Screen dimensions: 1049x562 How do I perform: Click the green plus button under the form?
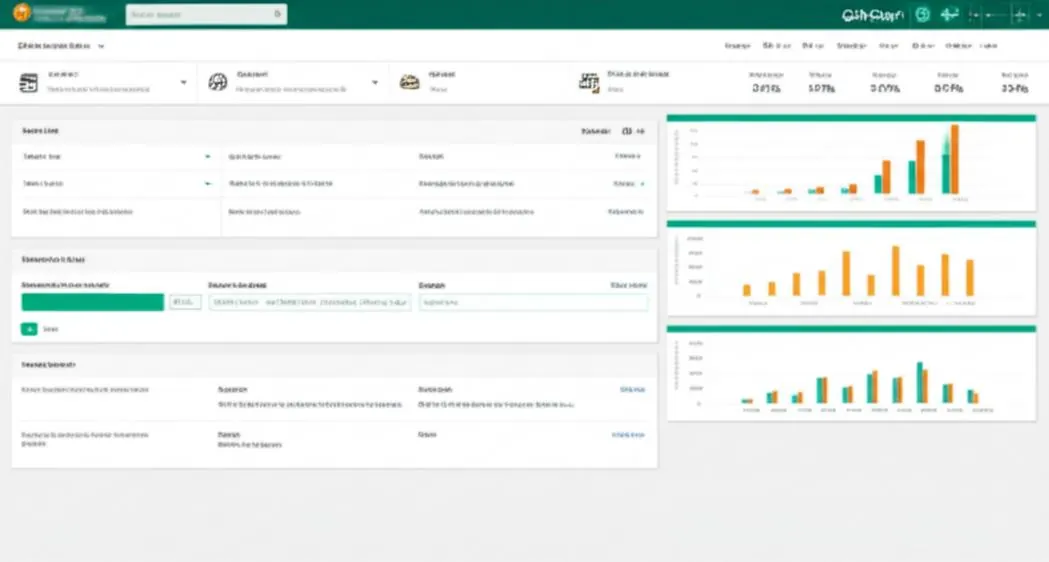pyautogui.click(x=29, y=329)
